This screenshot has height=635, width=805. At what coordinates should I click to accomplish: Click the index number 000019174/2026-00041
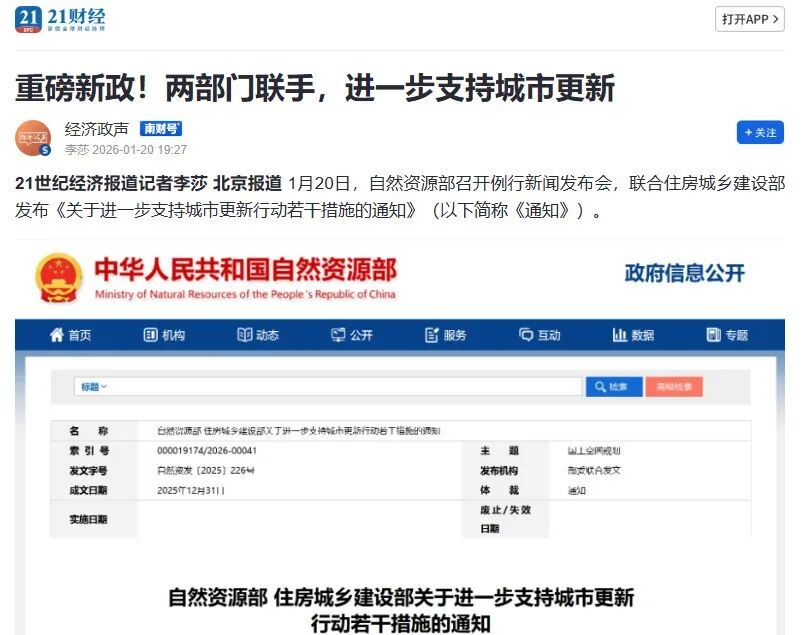[x=207, y=451]
